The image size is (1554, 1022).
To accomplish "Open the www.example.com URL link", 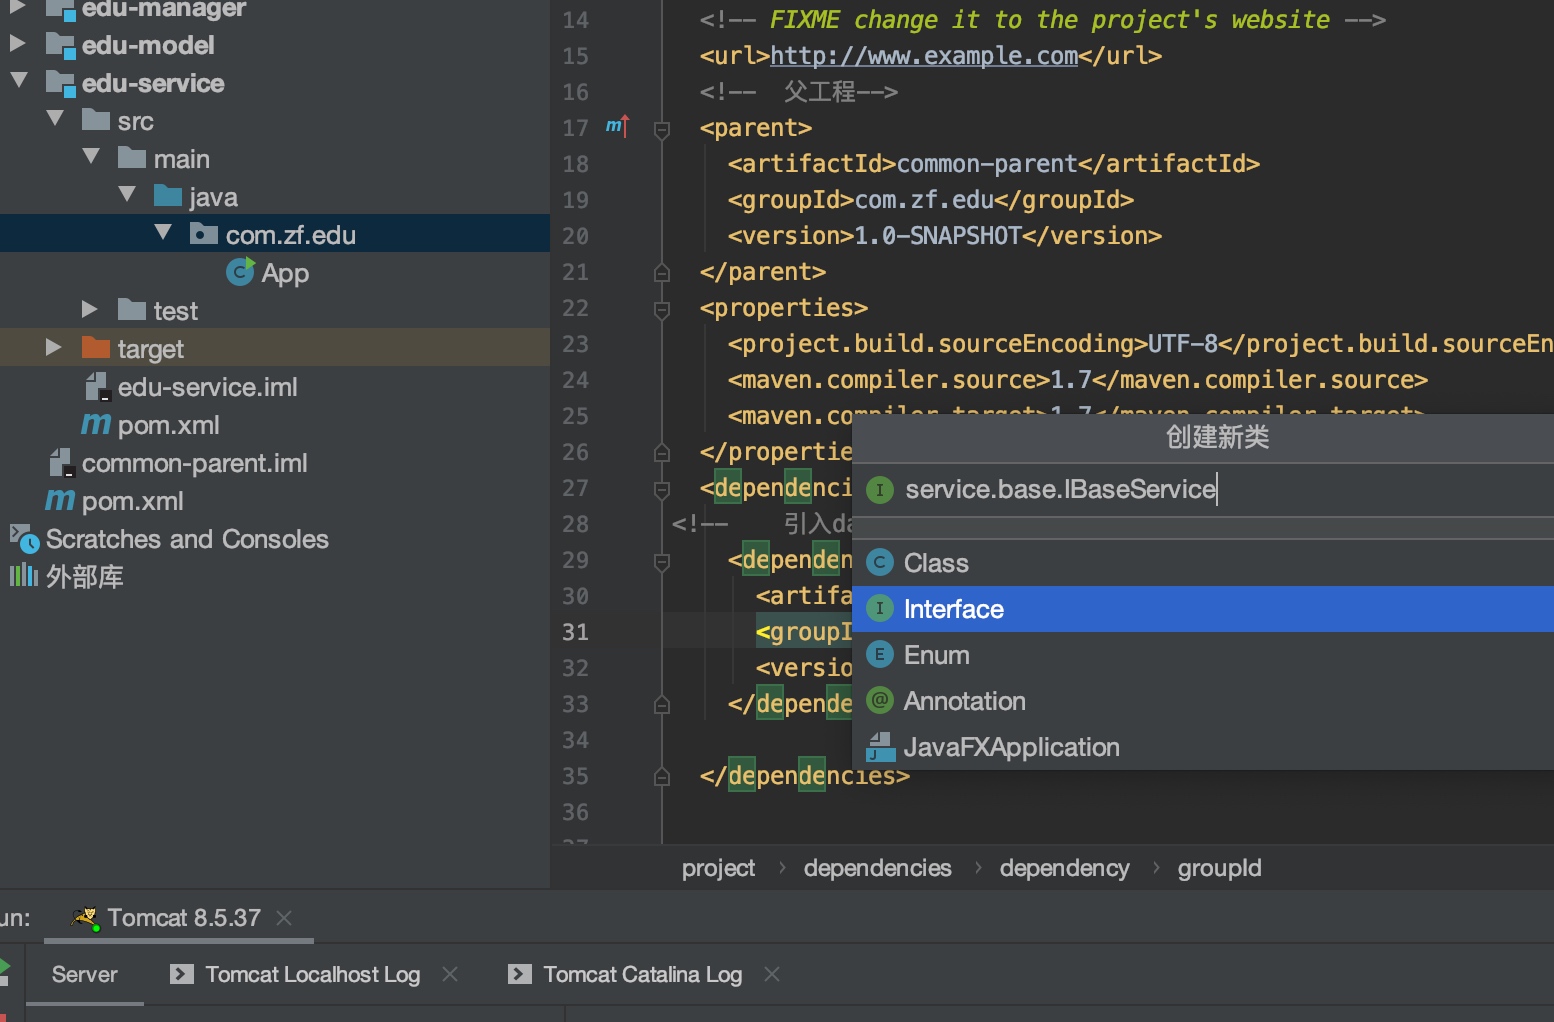I will (923, 56).
